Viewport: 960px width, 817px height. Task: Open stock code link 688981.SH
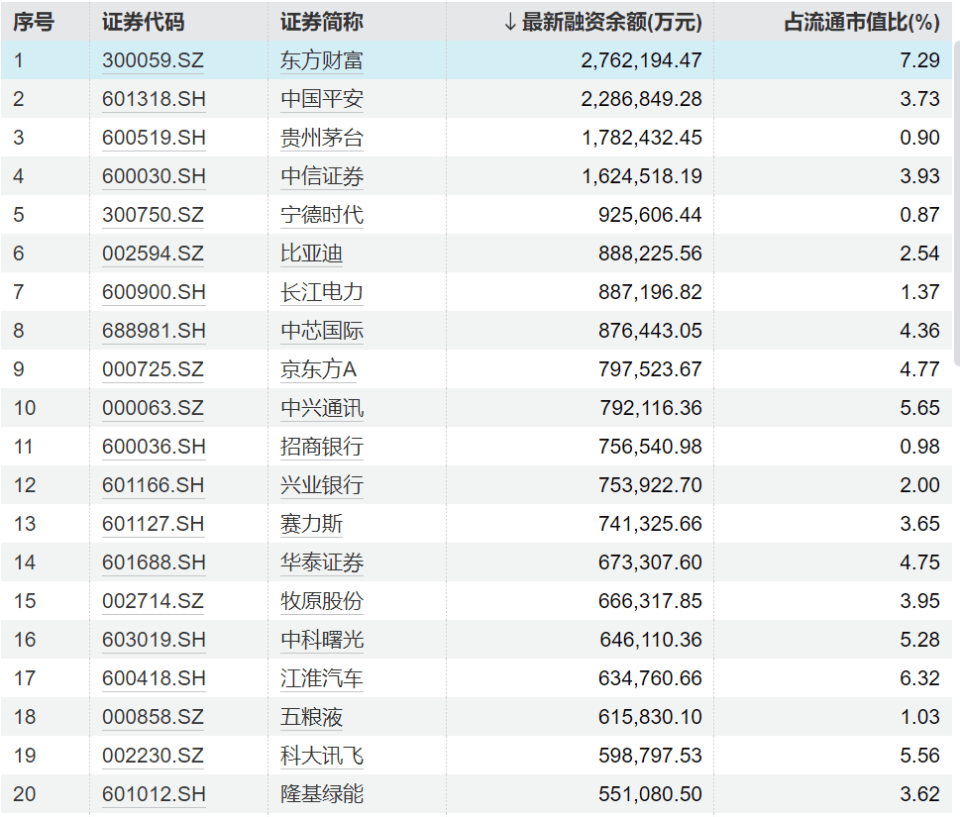(154, 330)
